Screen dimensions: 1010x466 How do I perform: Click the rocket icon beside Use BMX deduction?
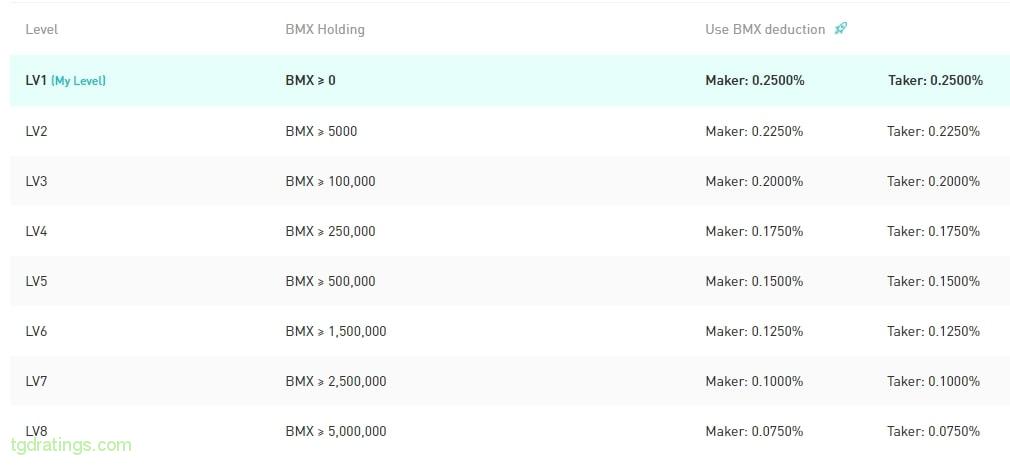click(x=841, y=28)
